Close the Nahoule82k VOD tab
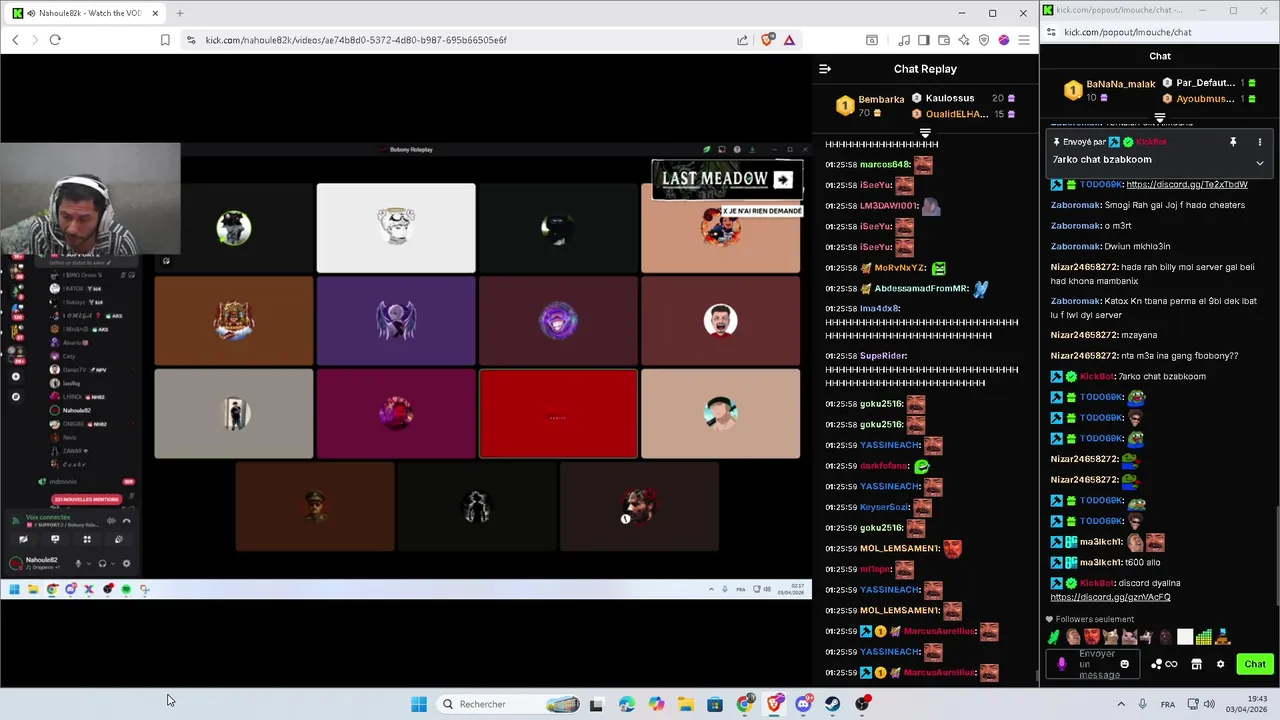Screen dimensions: 1280x720 (x=156, y=13)
